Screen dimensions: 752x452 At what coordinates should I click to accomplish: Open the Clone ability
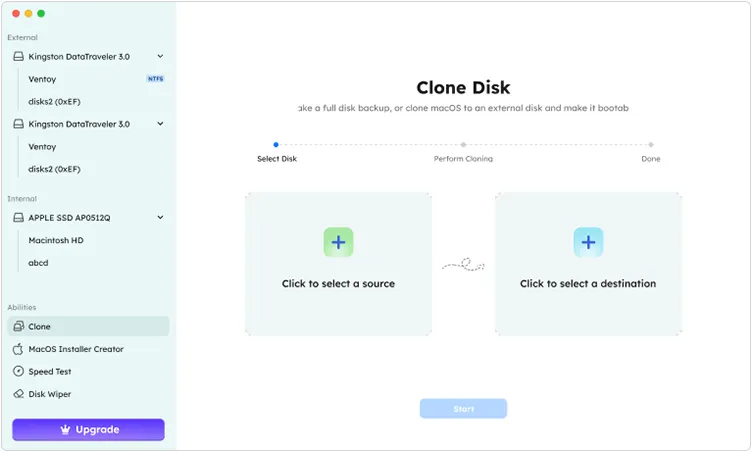click(88, 326)
